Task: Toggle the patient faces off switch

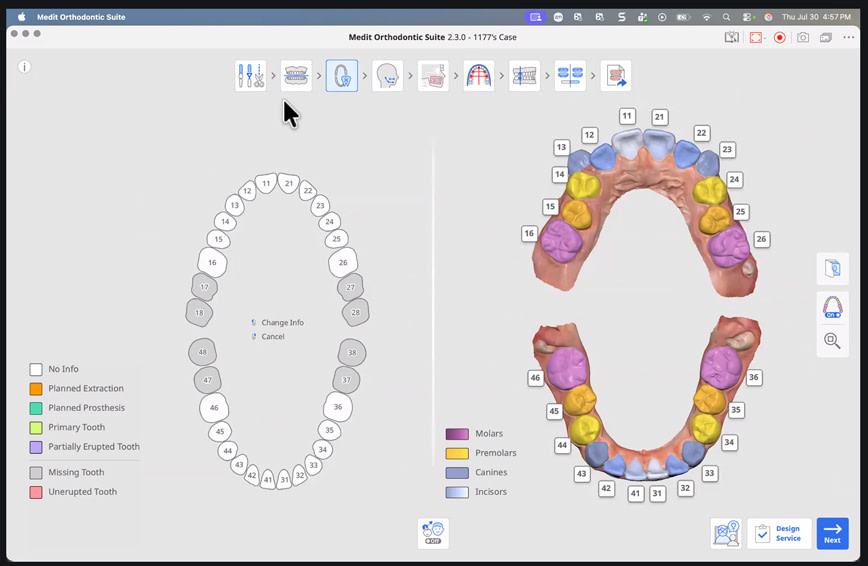Action: (433, 533)
